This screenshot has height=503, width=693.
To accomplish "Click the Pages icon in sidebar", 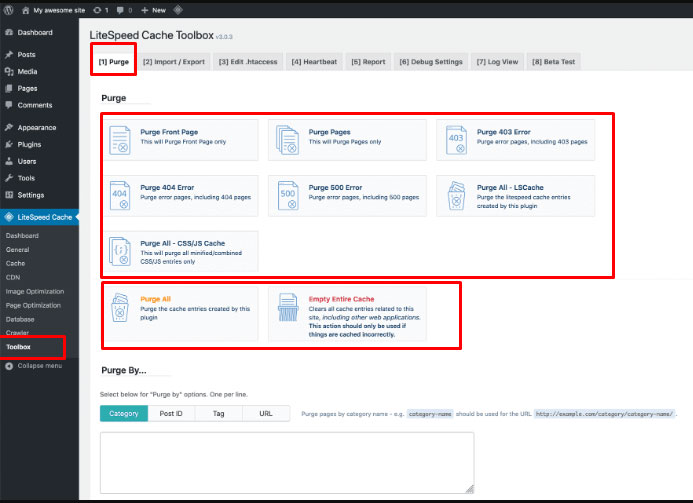I will click(9, 88).
